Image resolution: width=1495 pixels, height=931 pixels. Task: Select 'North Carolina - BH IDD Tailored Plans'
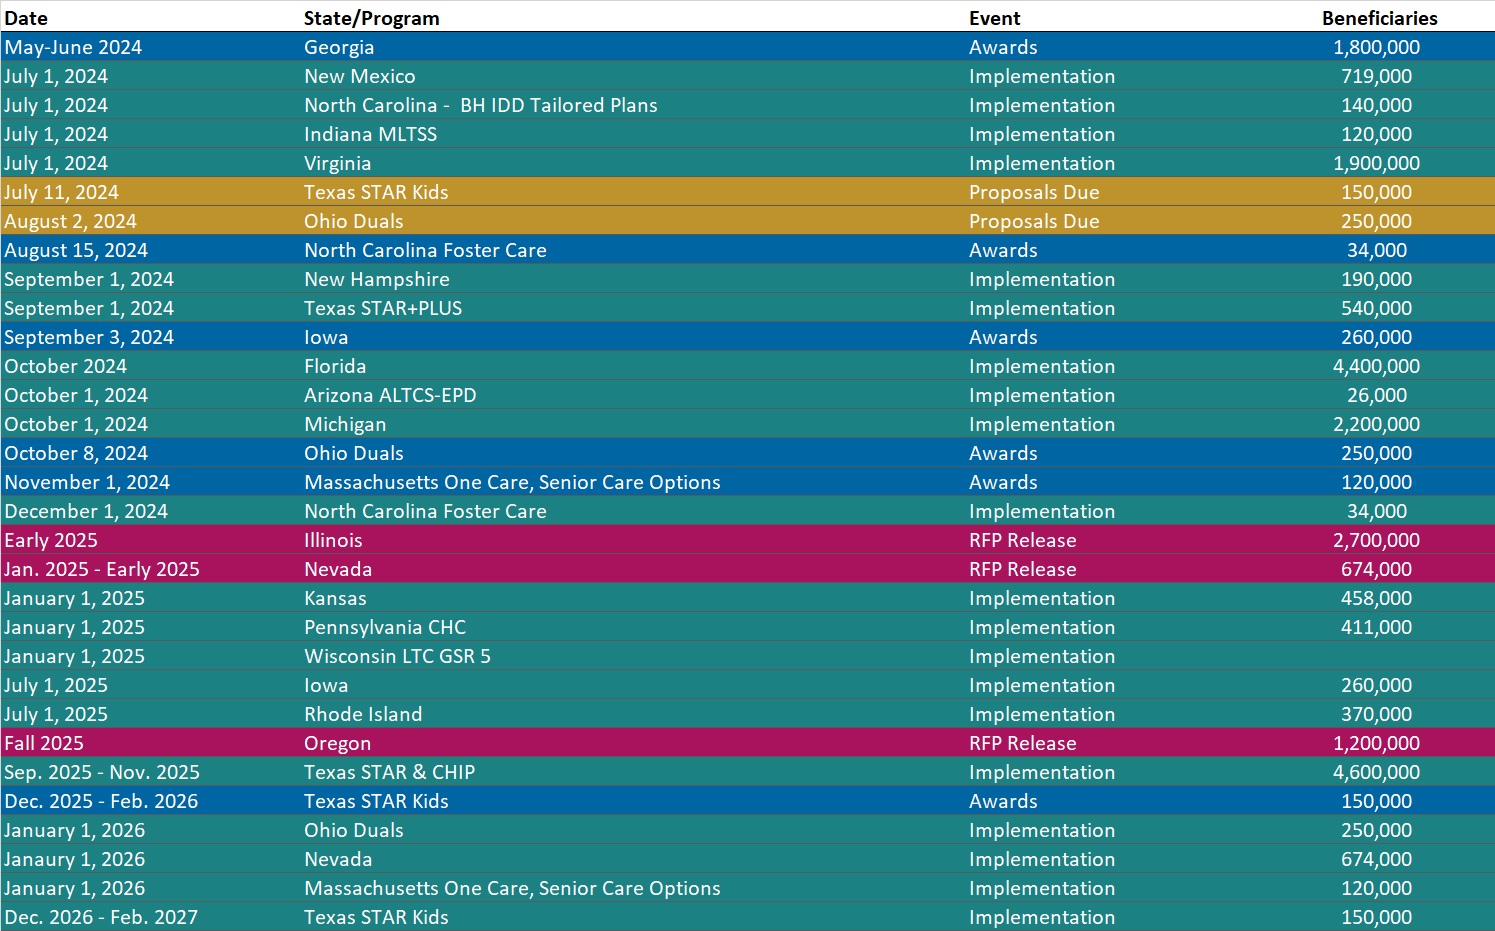coord(481,105)
